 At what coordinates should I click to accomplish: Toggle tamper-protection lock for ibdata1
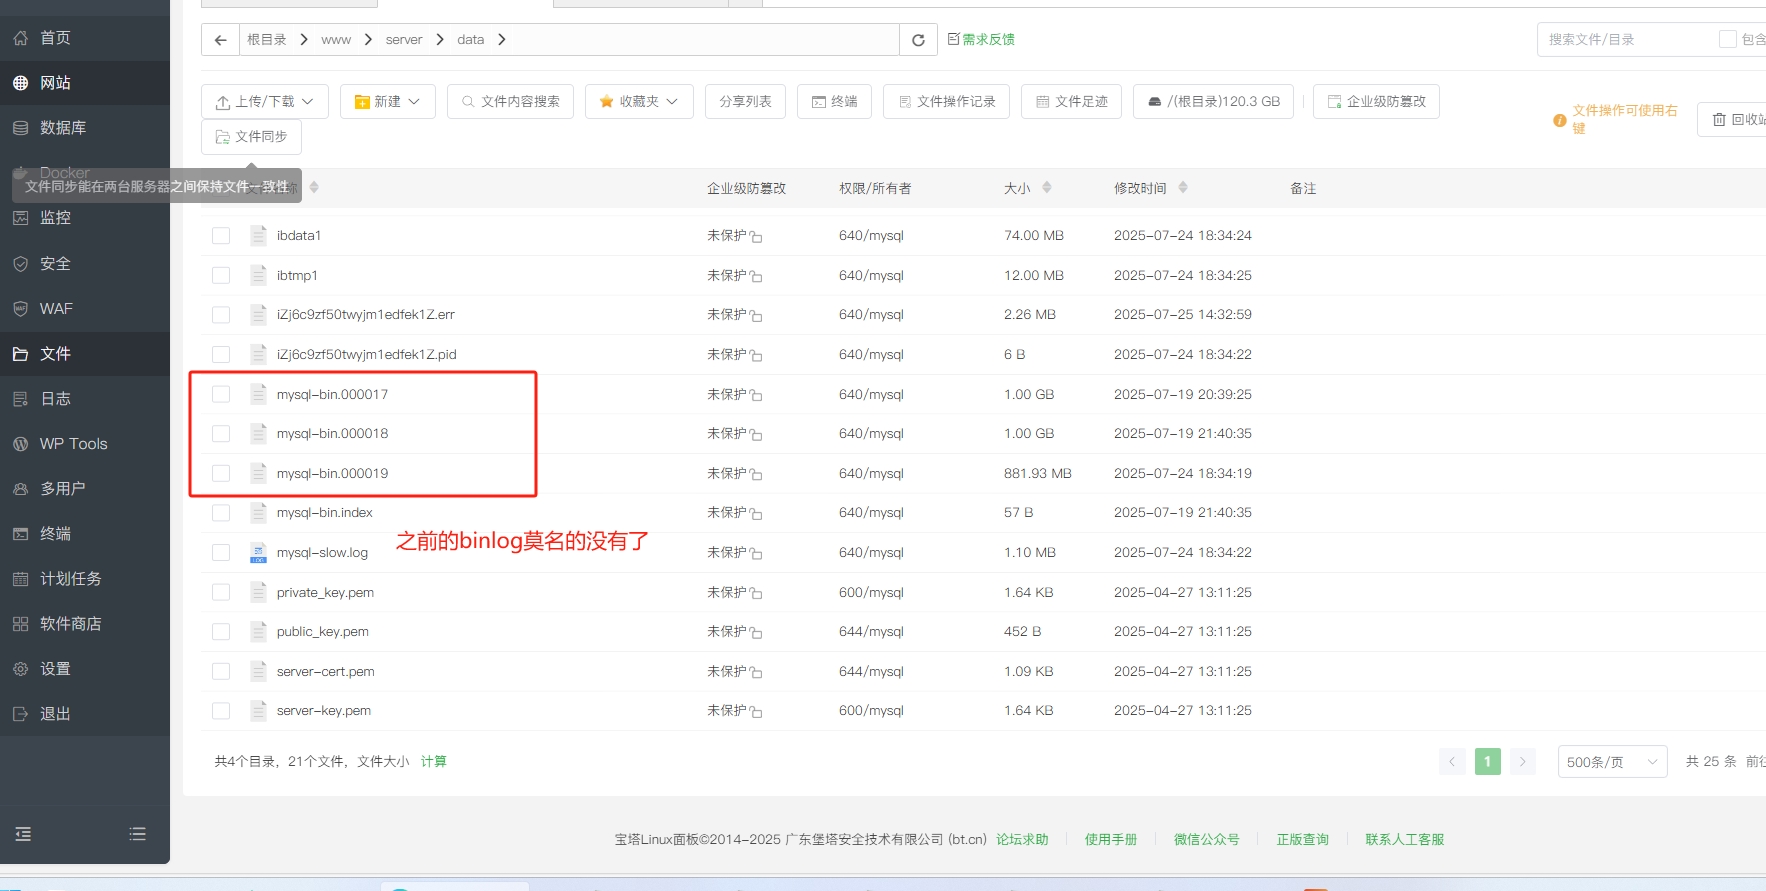(x=756, y=237)
